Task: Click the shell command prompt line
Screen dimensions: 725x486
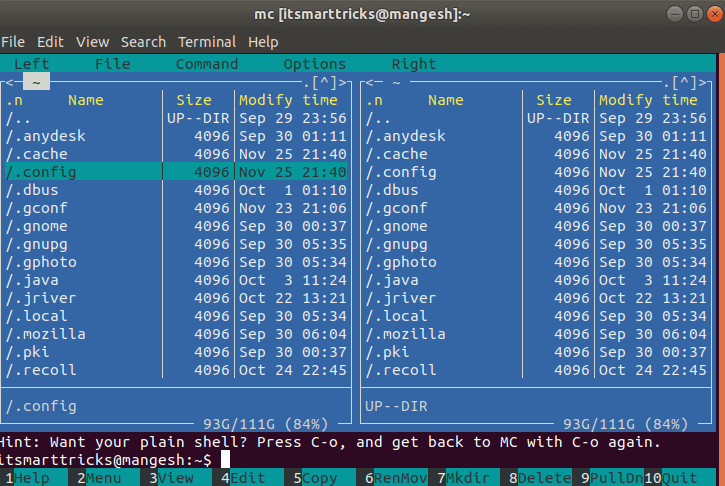Action: (x=358, y=460)
